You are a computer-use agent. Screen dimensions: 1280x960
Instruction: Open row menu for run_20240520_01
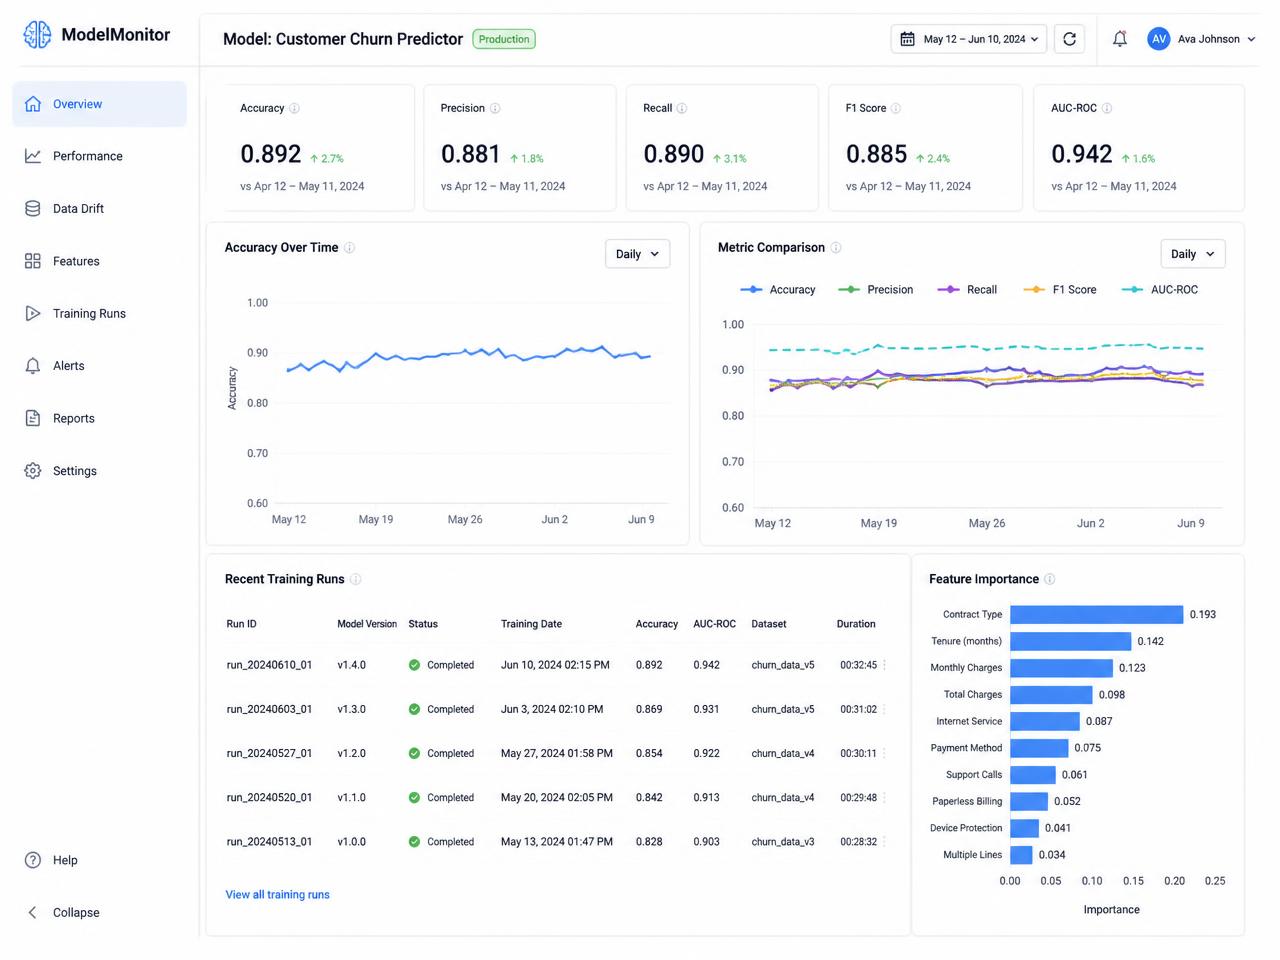tap(885, 798)
